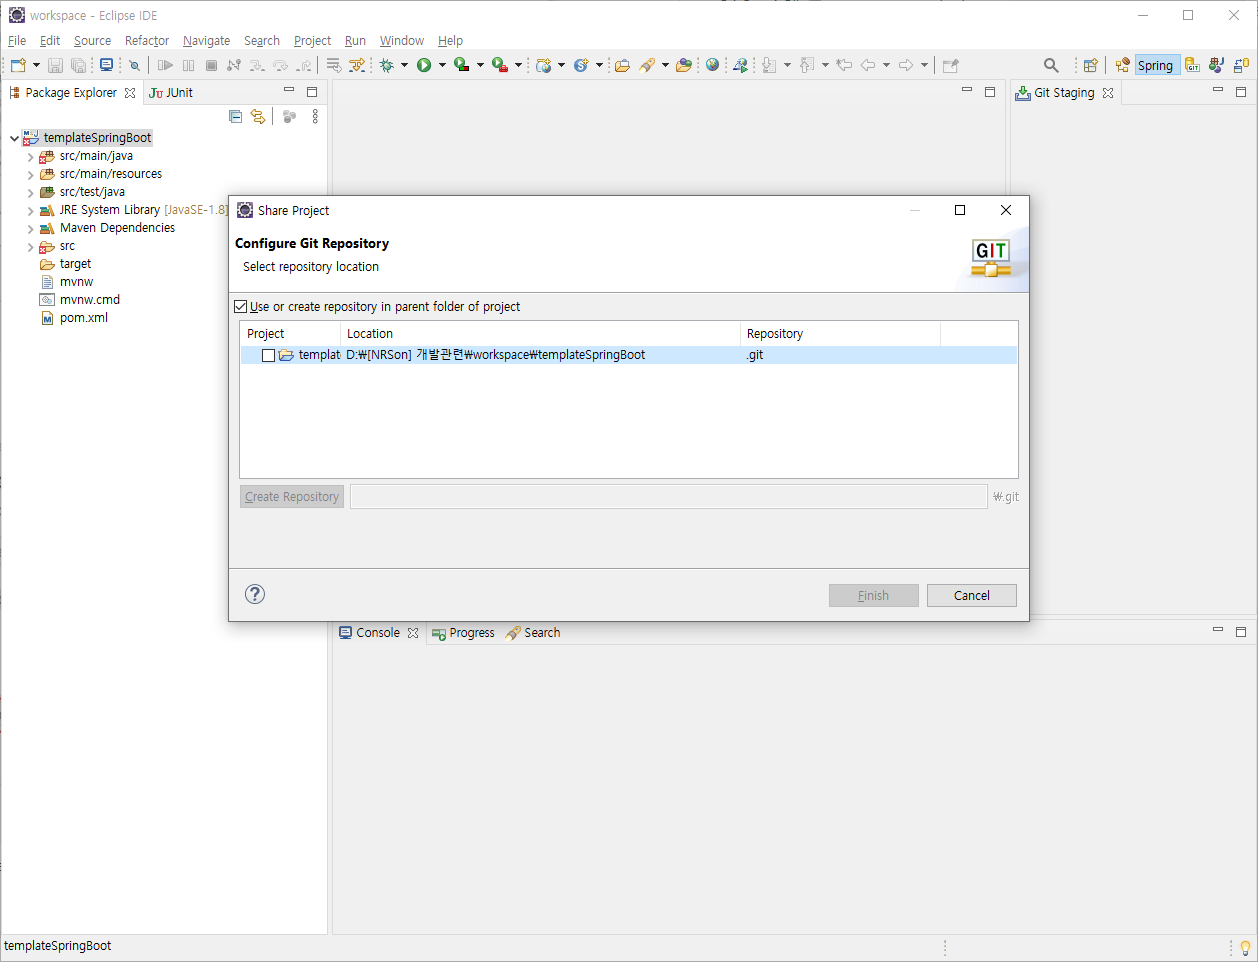Collapse All in Package Explorer
Viewport: 1258px width, 962px height.
click(235, 116)
